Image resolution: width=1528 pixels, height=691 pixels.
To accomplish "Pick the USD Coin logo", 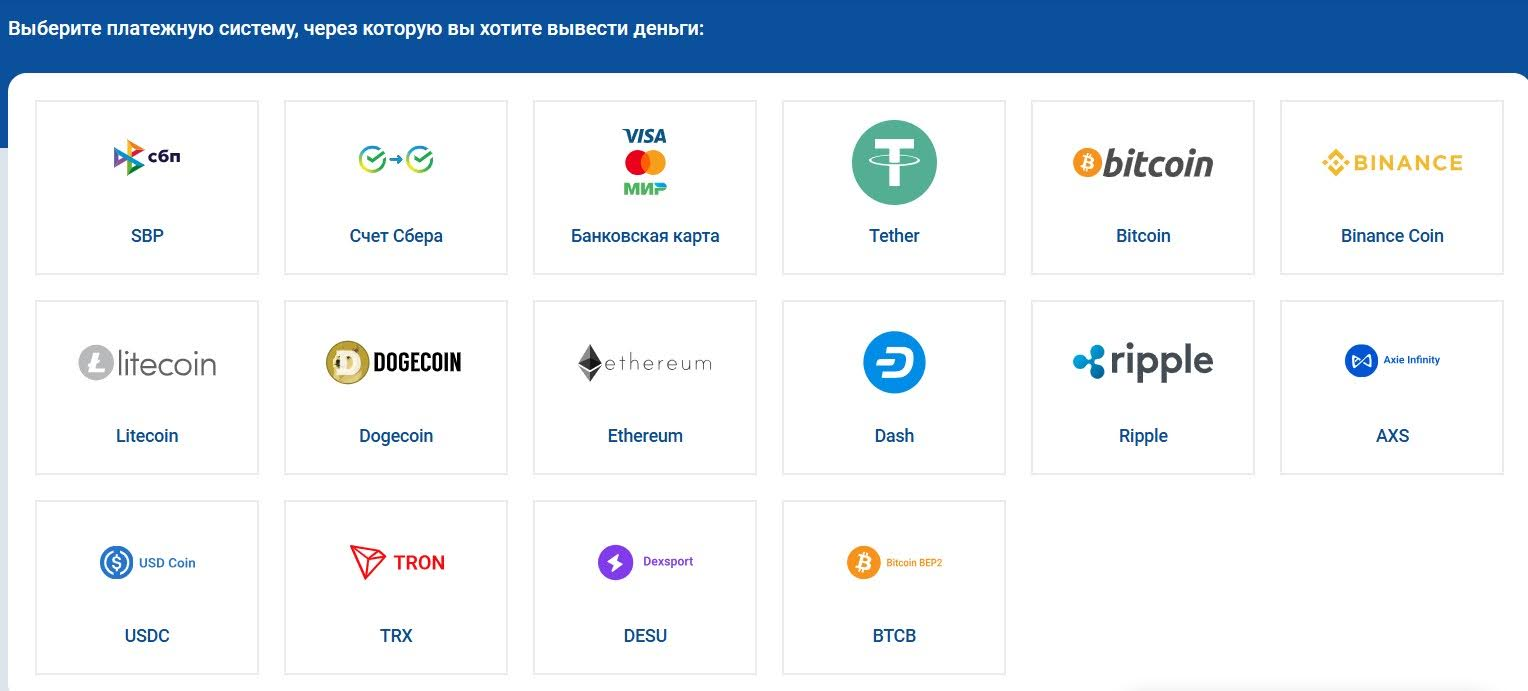I will [147, 562].
